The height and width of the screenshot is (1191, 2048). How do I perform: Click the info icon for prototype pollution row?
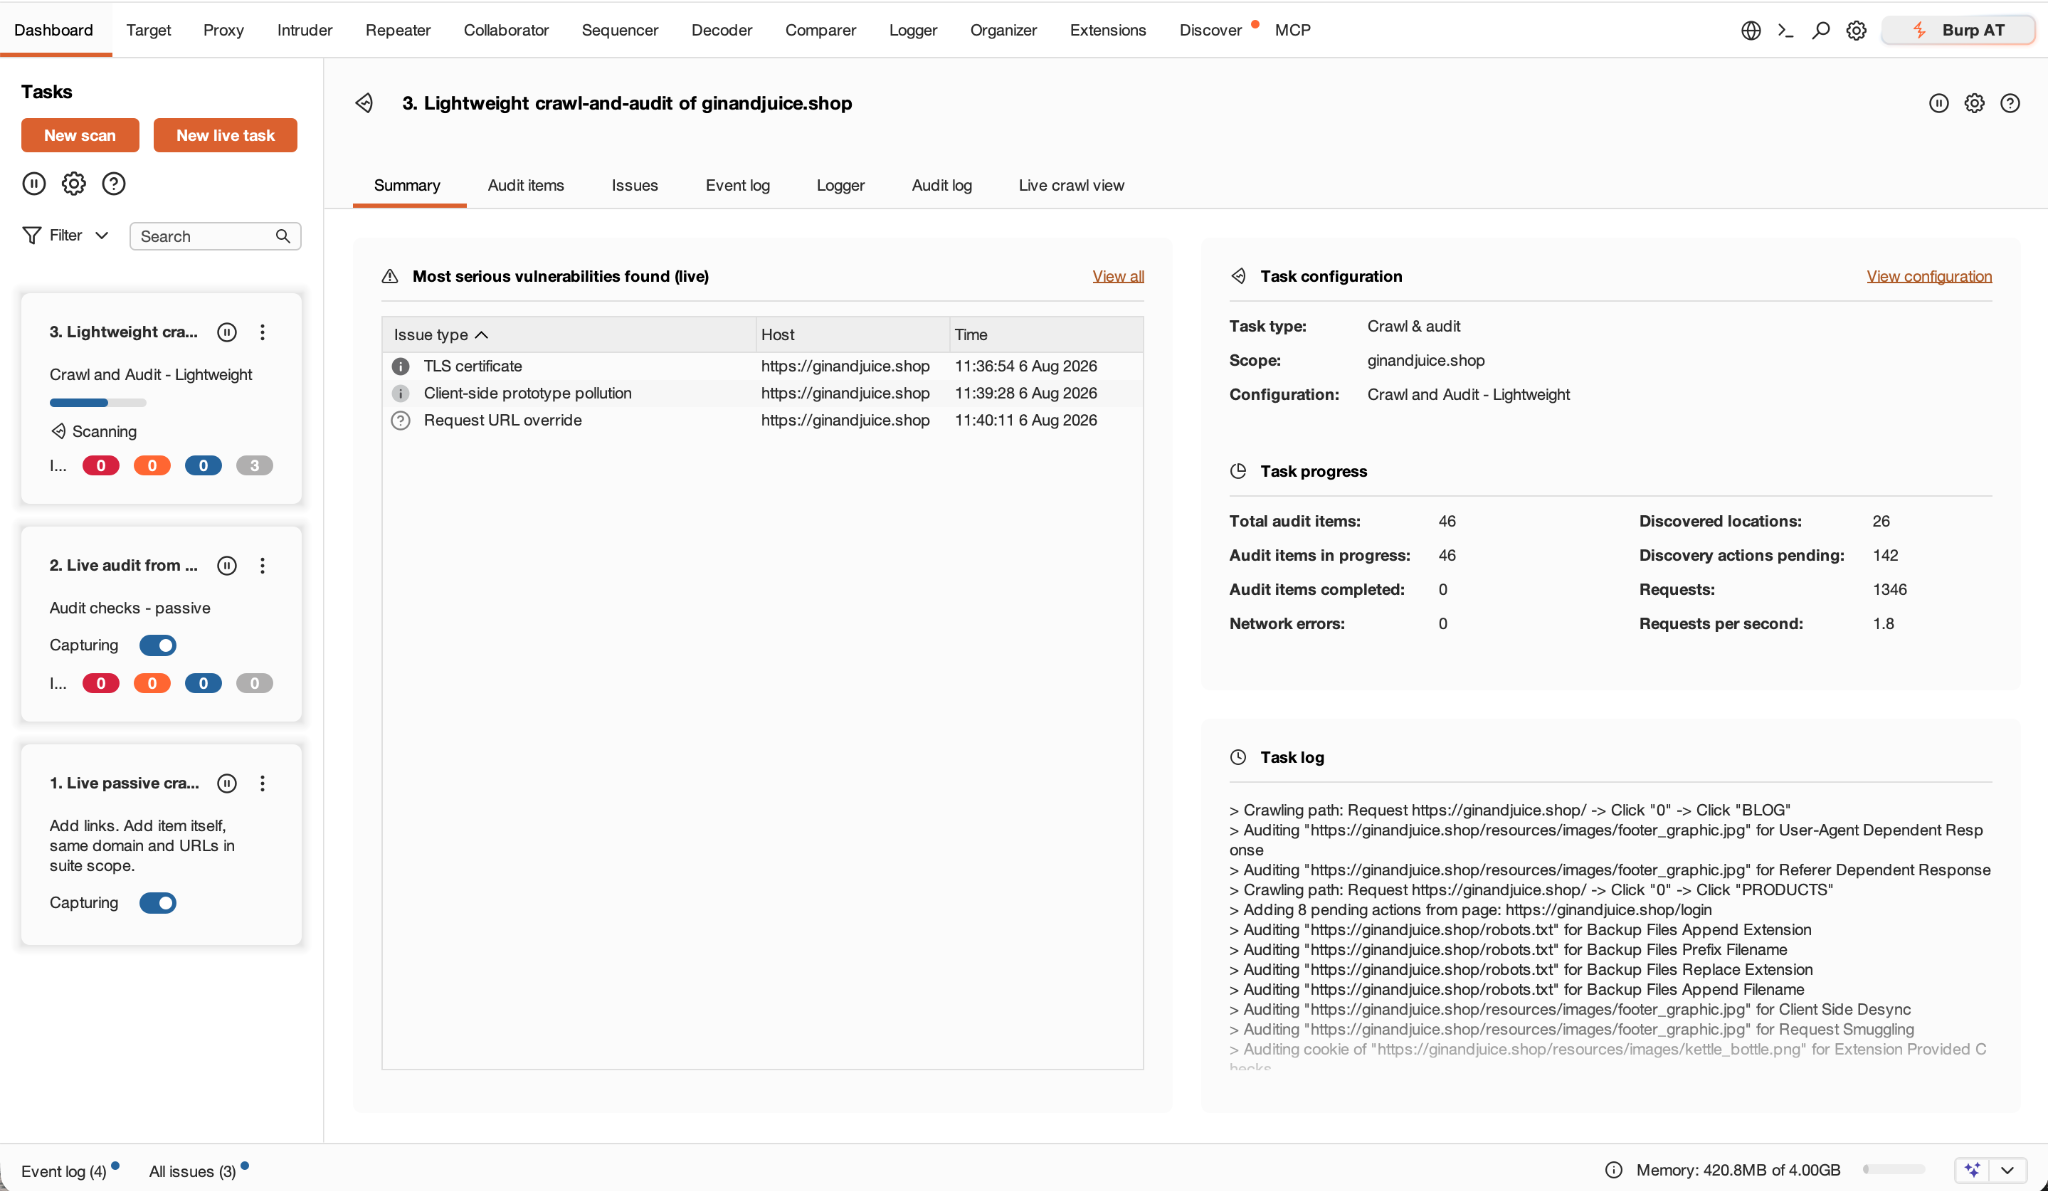(x=401, y=394)
